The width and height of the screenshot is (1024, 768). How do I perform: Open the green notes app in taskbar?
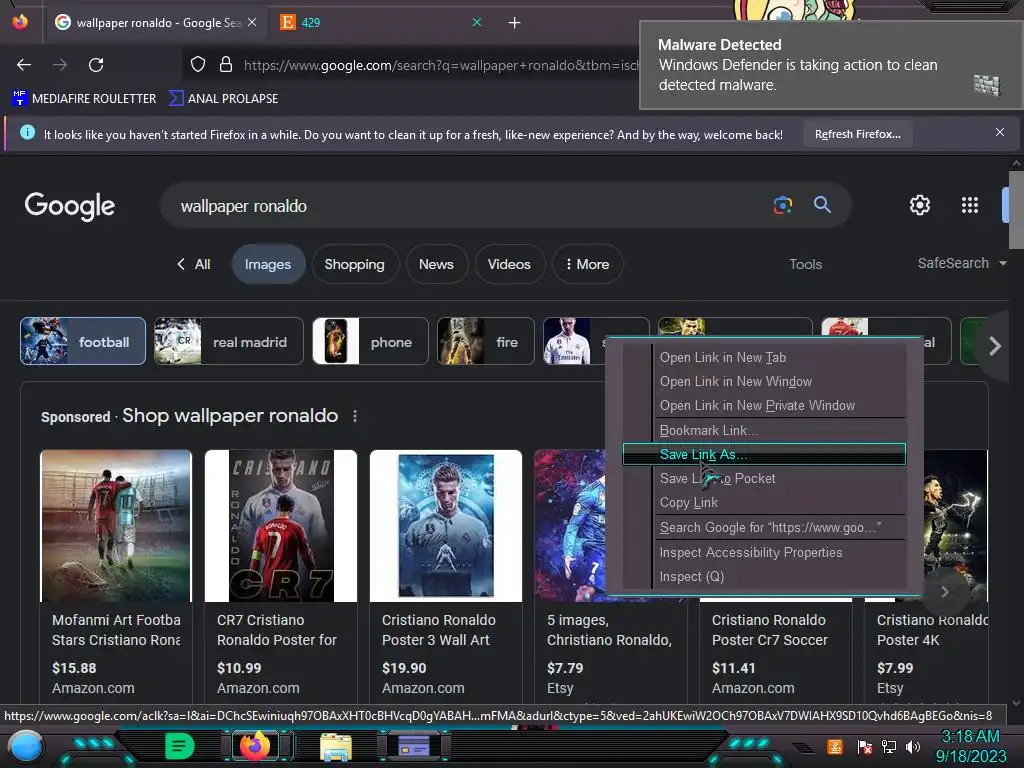coord(180,746)
